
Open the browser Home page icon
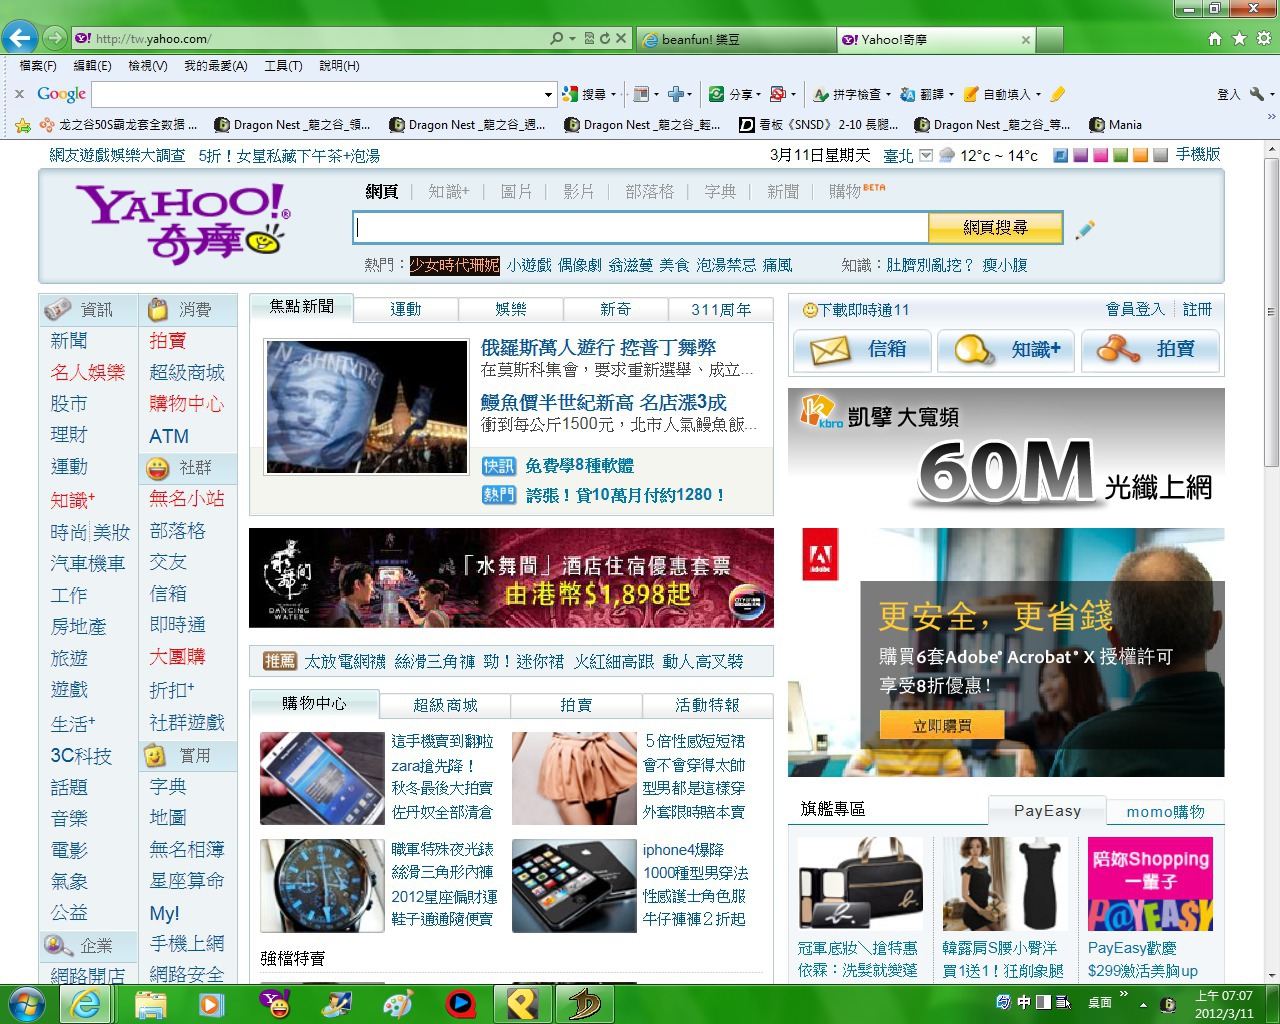coord(1214,38)
